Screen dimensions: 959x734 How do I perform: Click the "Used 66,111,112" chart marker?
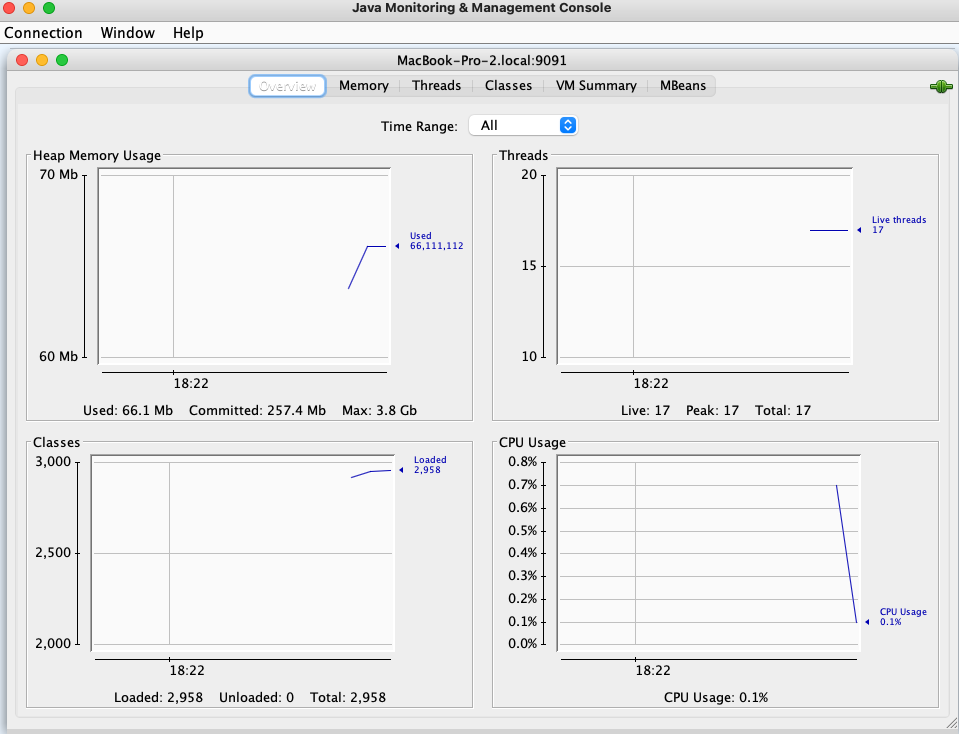433,241
